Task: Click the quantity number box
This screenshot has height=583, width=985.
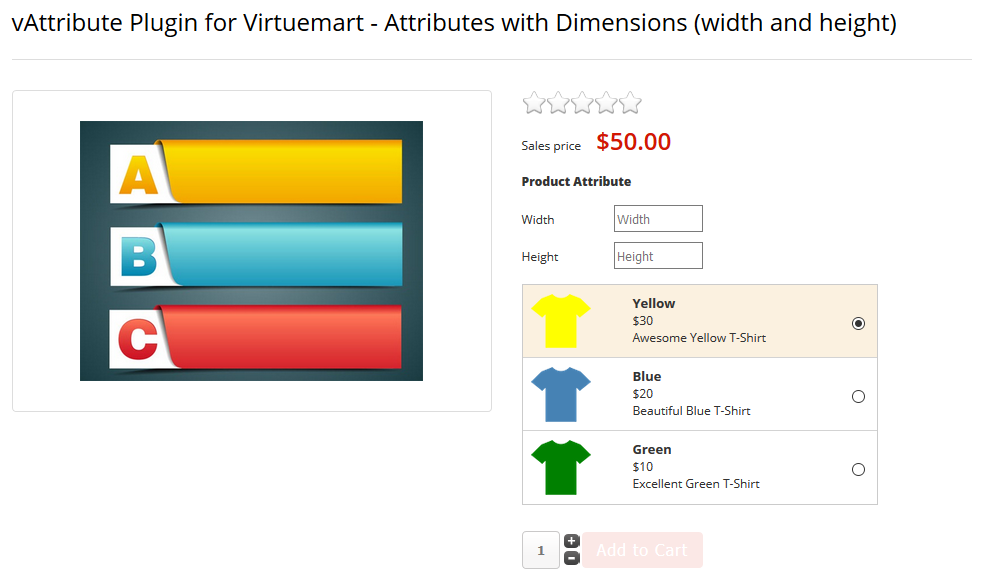Action: 541,550
